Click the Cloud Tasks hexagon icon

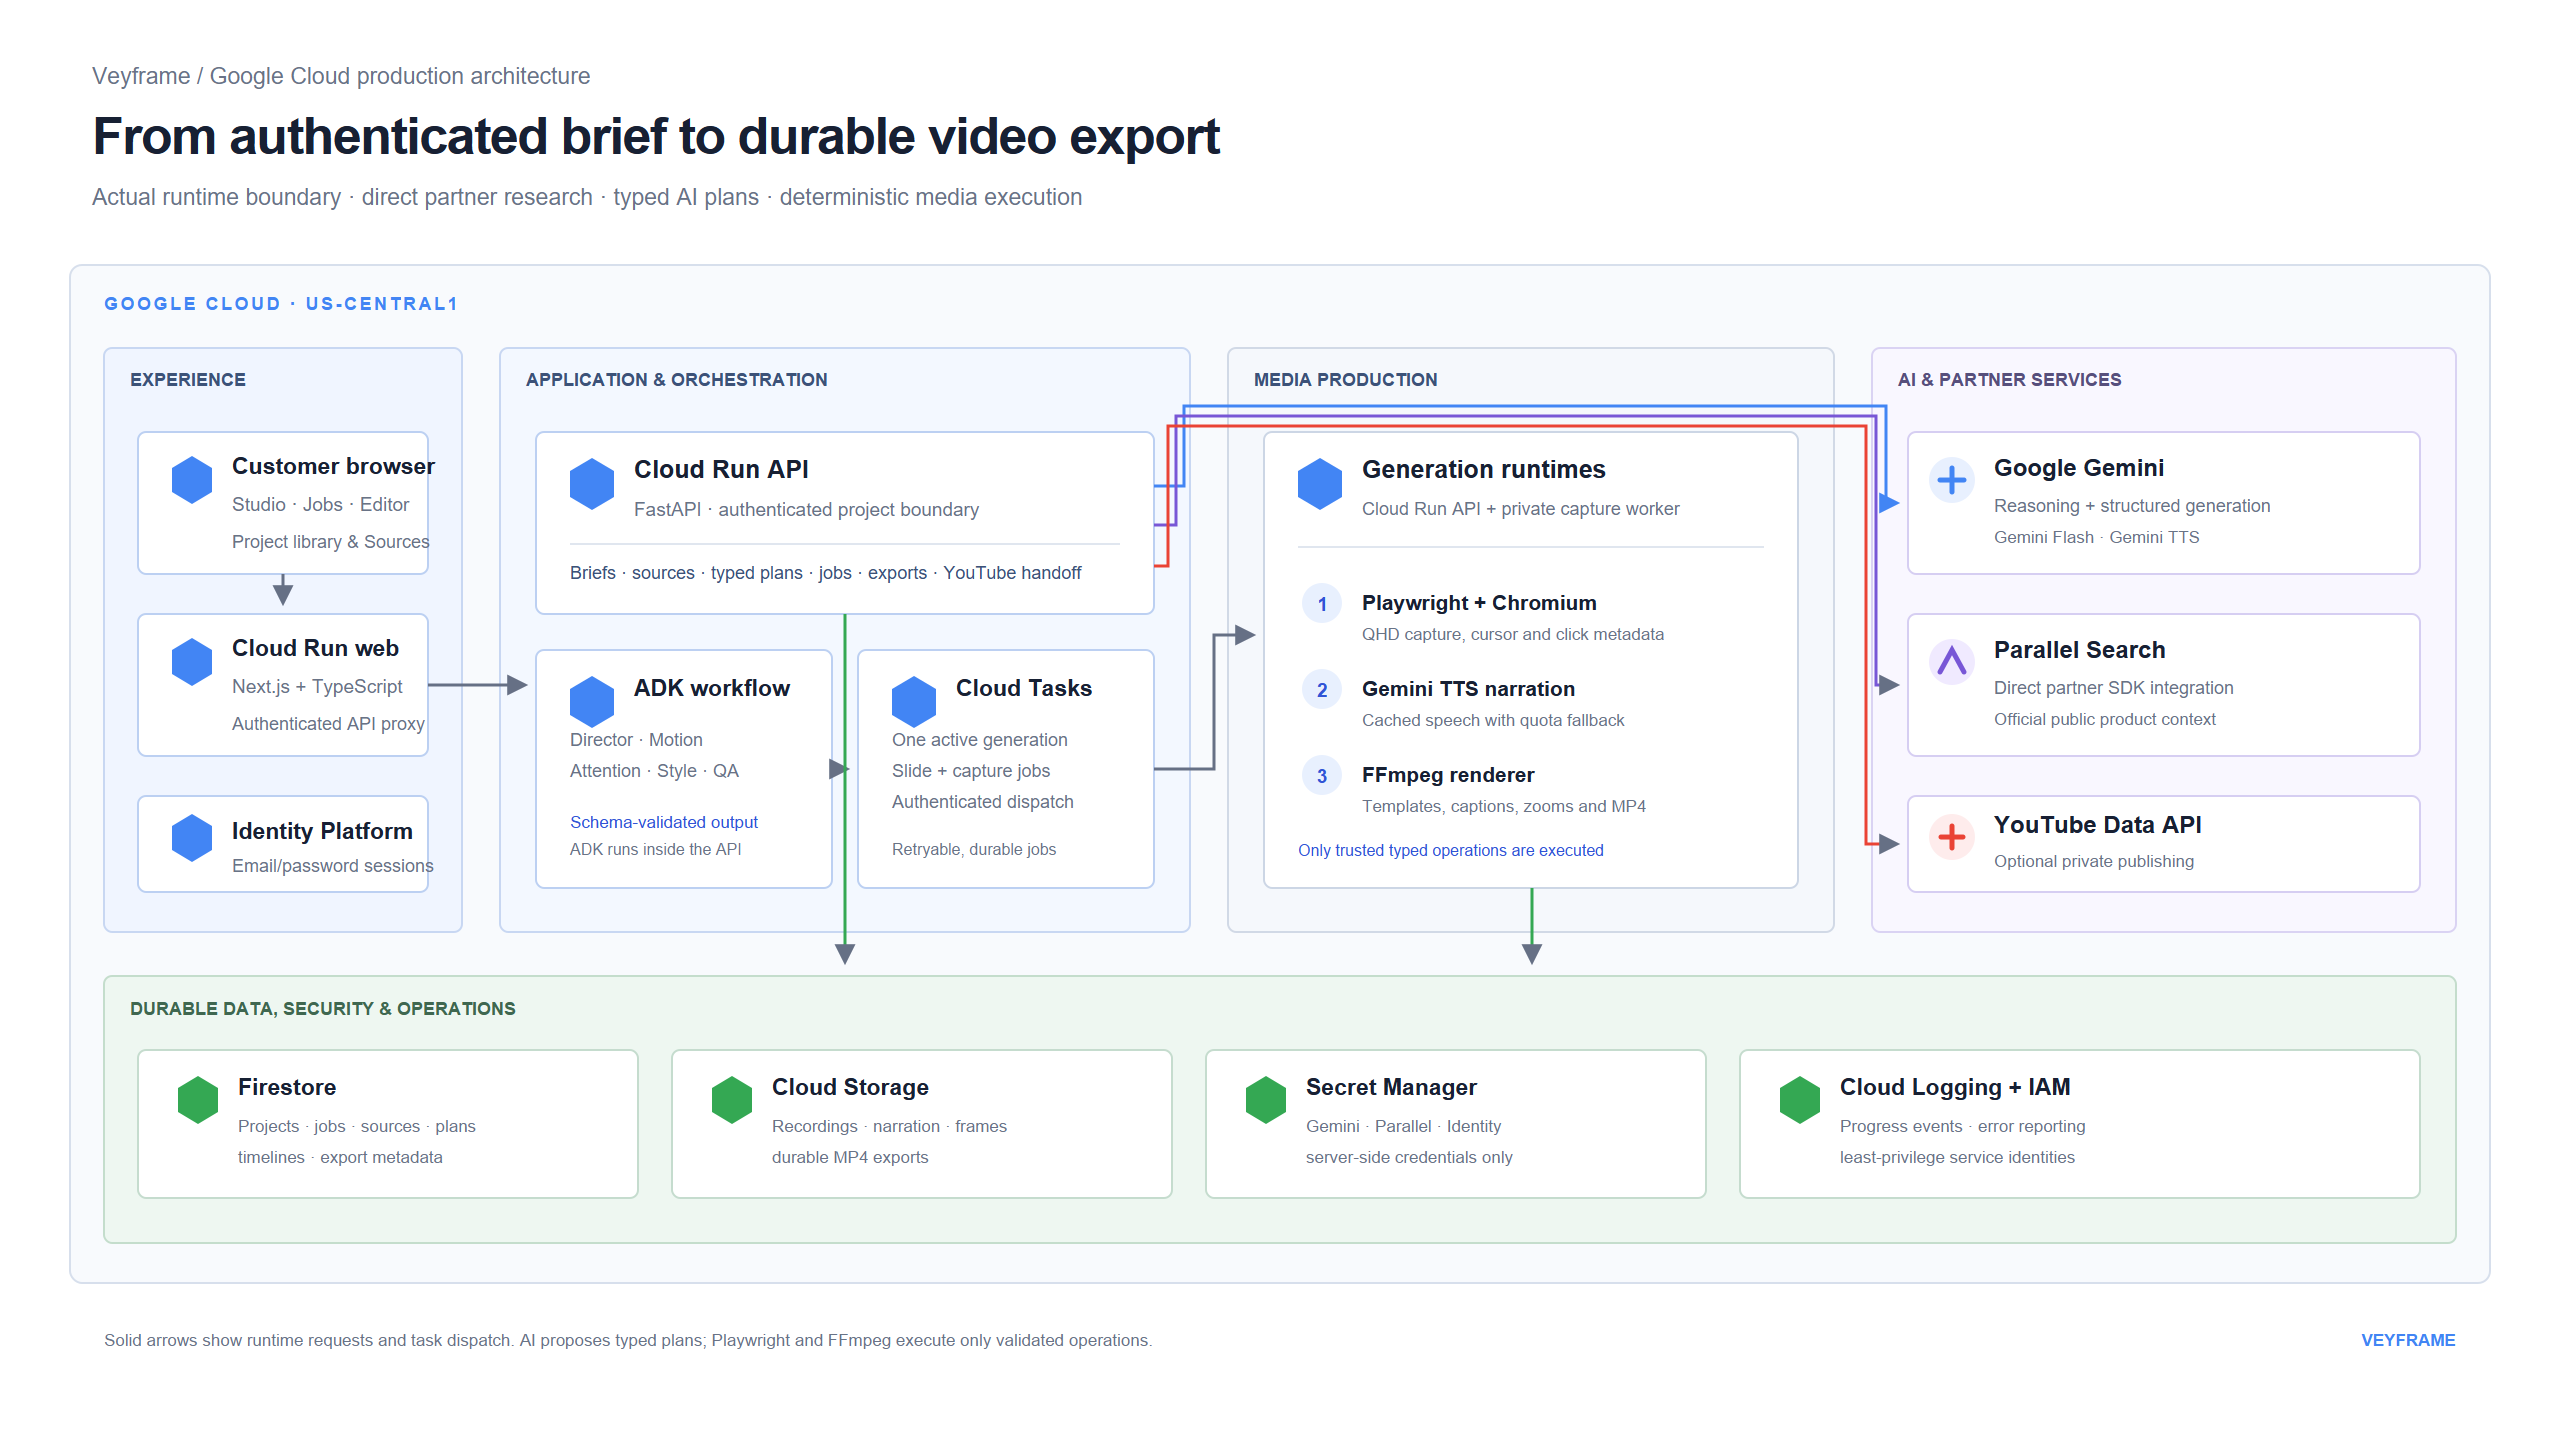click(x=914, y=702)
